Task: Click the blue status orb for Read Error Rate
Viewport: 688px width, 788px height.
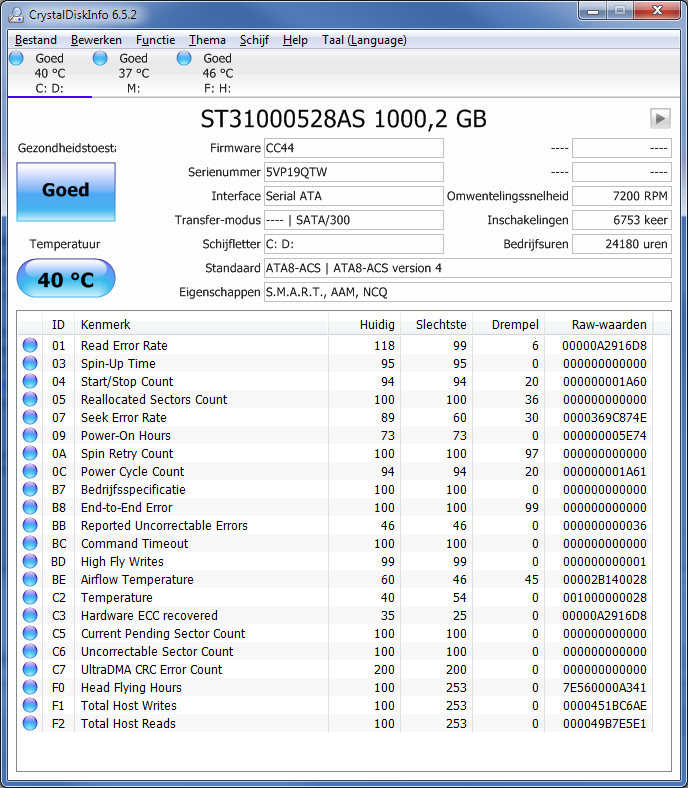Action: click(x=30, y=345)
